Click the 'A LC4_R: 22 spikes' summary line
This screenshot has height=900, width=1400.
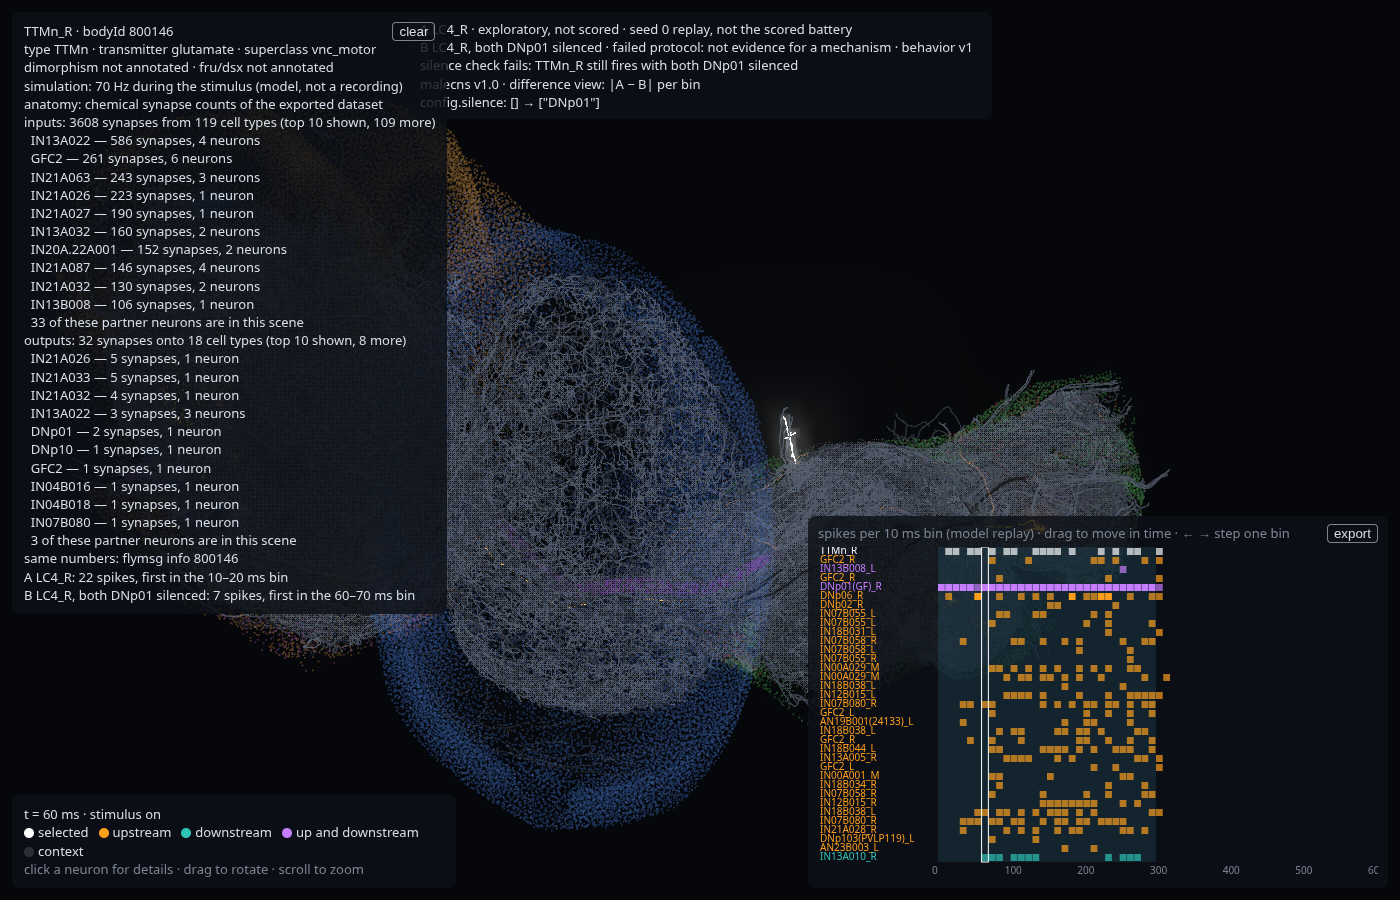click(156, 577)
